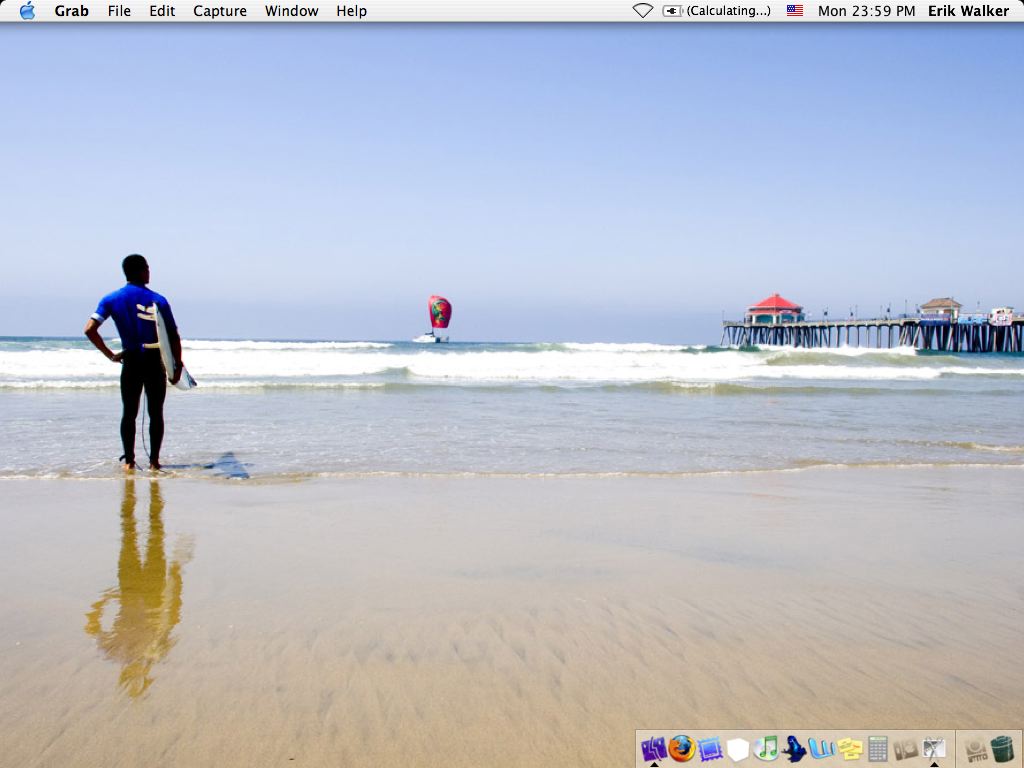Open the Grab application menu

(x=71, y=10)
